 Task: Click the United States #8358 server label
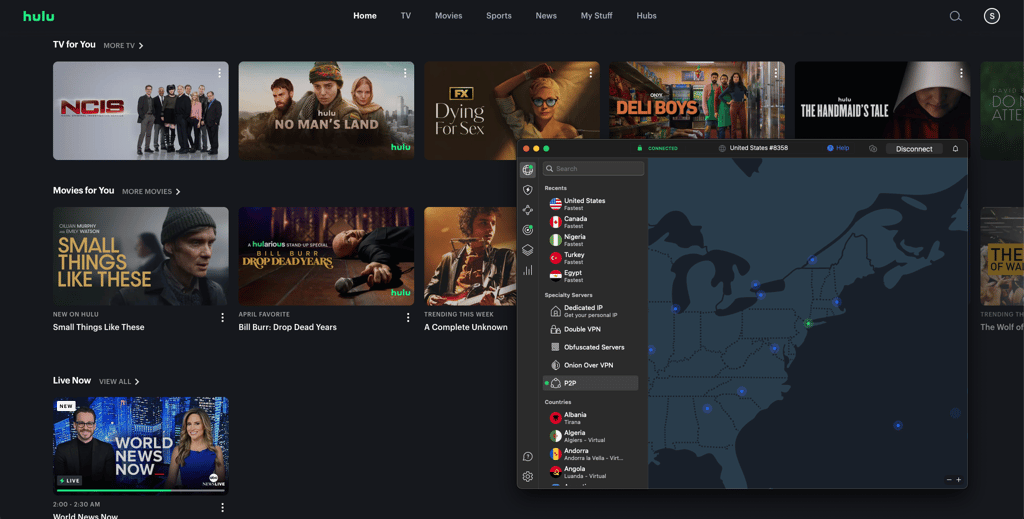(759, 148)
